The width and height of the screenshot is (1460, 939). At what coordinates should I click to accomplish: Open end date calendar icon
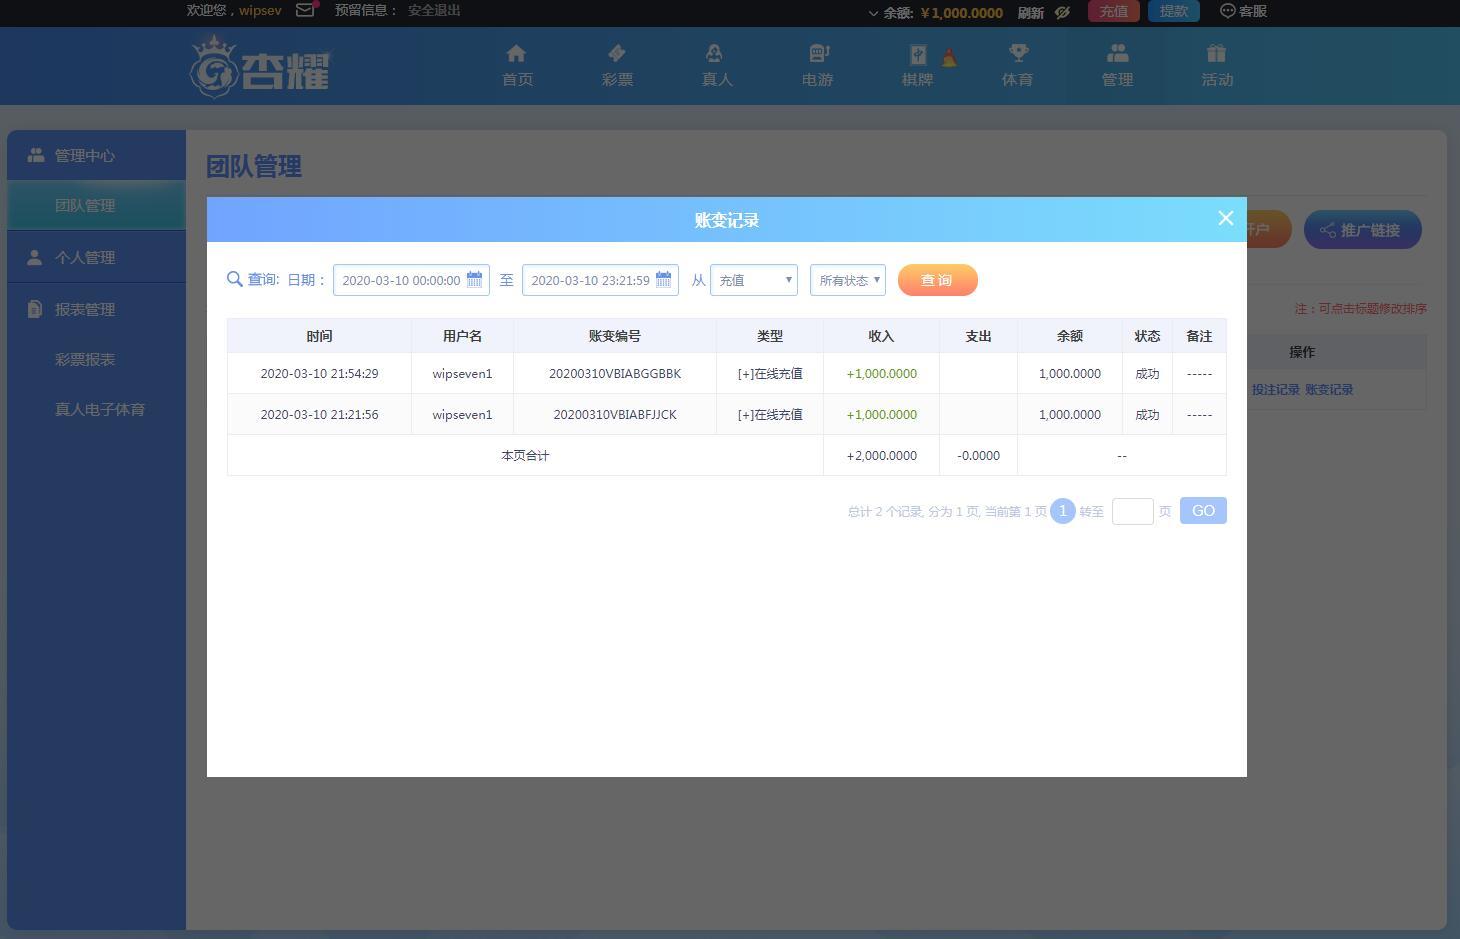point(663,279)
